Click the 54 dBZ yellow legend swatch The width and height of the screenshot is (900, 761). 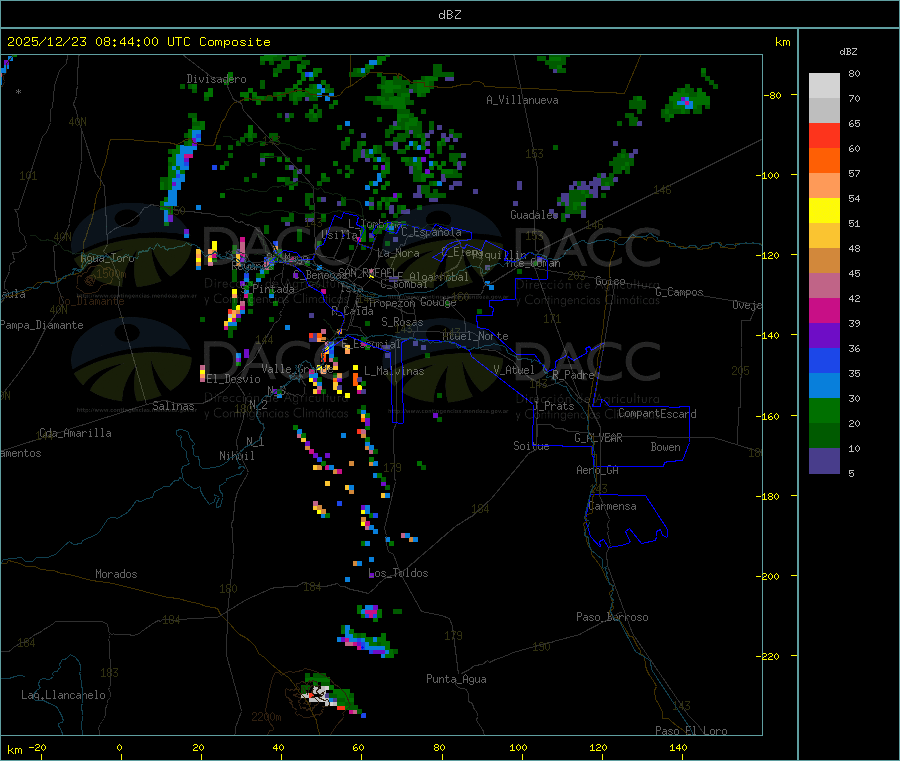824,211
